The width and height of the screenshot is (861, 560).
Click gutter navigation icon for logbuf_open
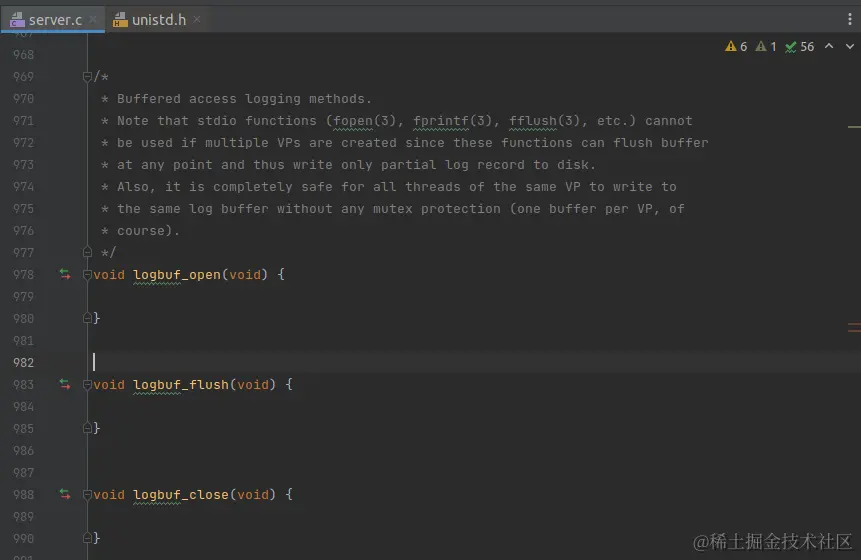[65, 275]
